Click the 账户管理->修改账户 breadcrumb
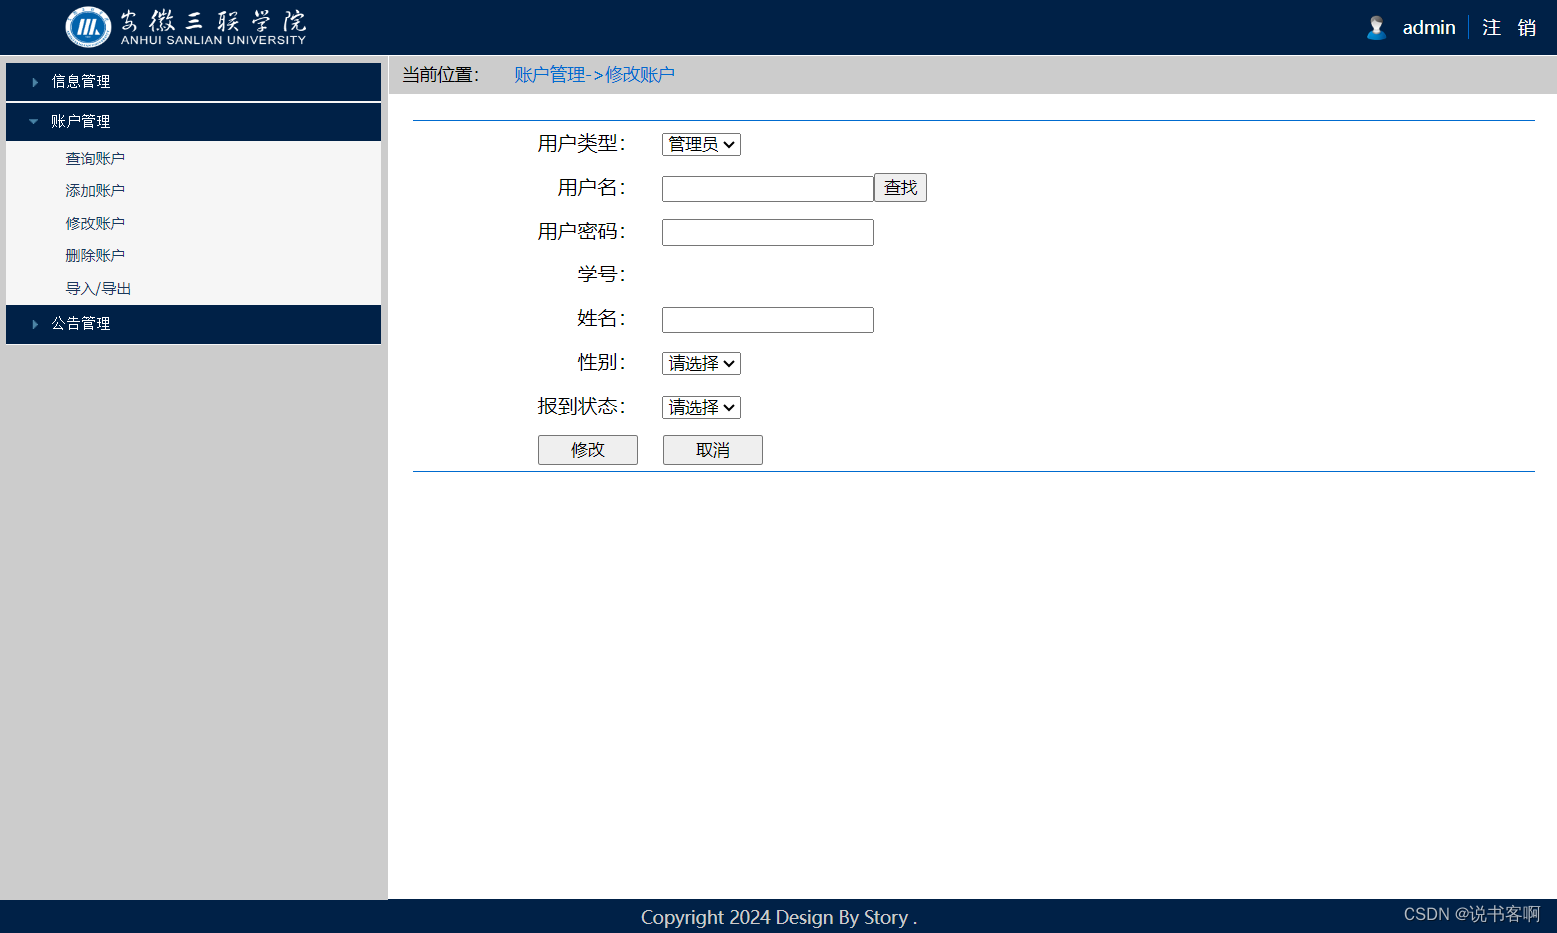This screenshot has height=933, width=1557. 594,75
